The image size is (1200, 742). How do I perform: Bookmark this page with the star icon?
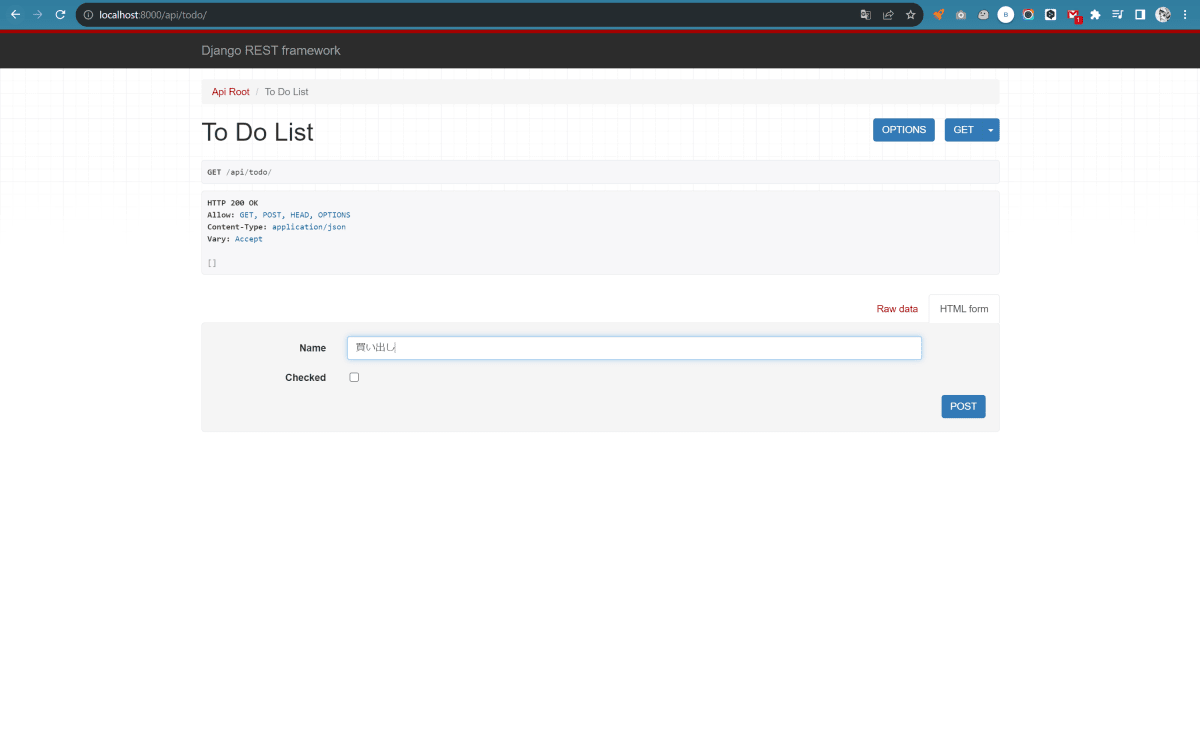[x=910, y=15]
